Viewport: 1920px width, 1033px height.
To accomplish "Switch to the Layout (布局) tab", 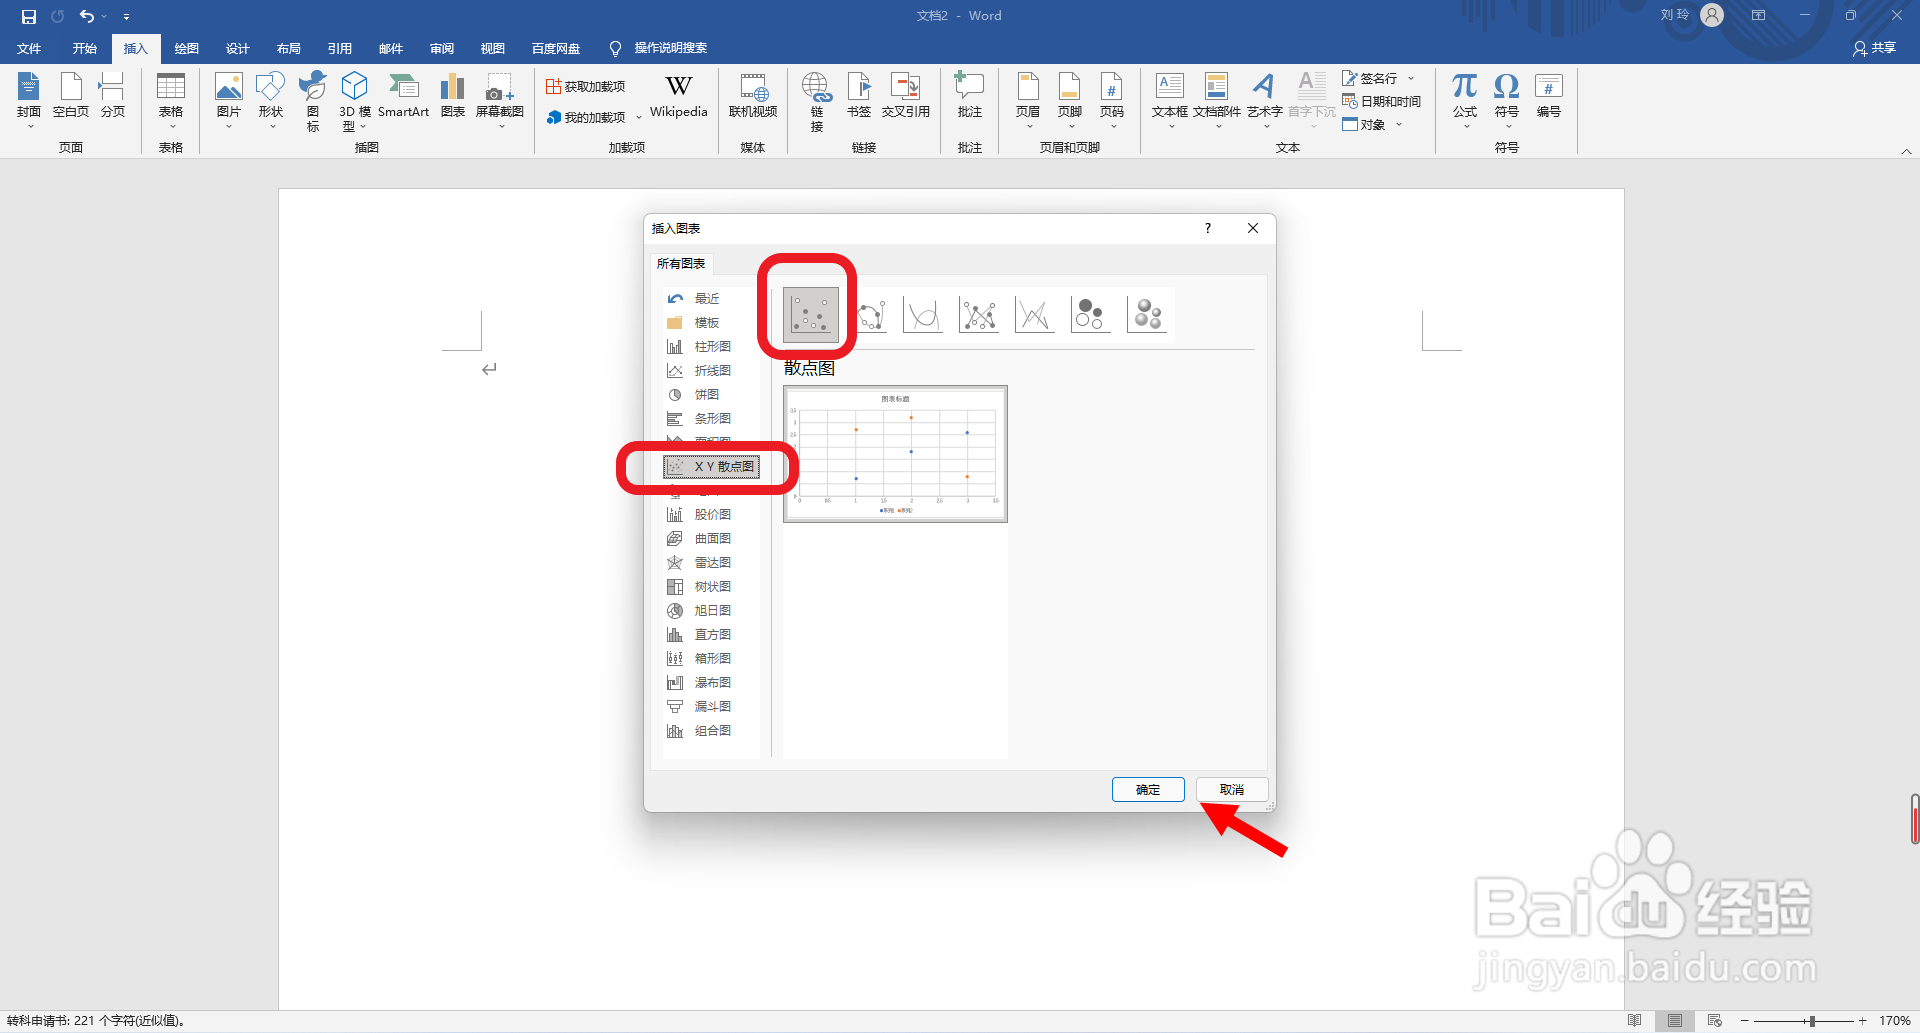I will (289, 48).
